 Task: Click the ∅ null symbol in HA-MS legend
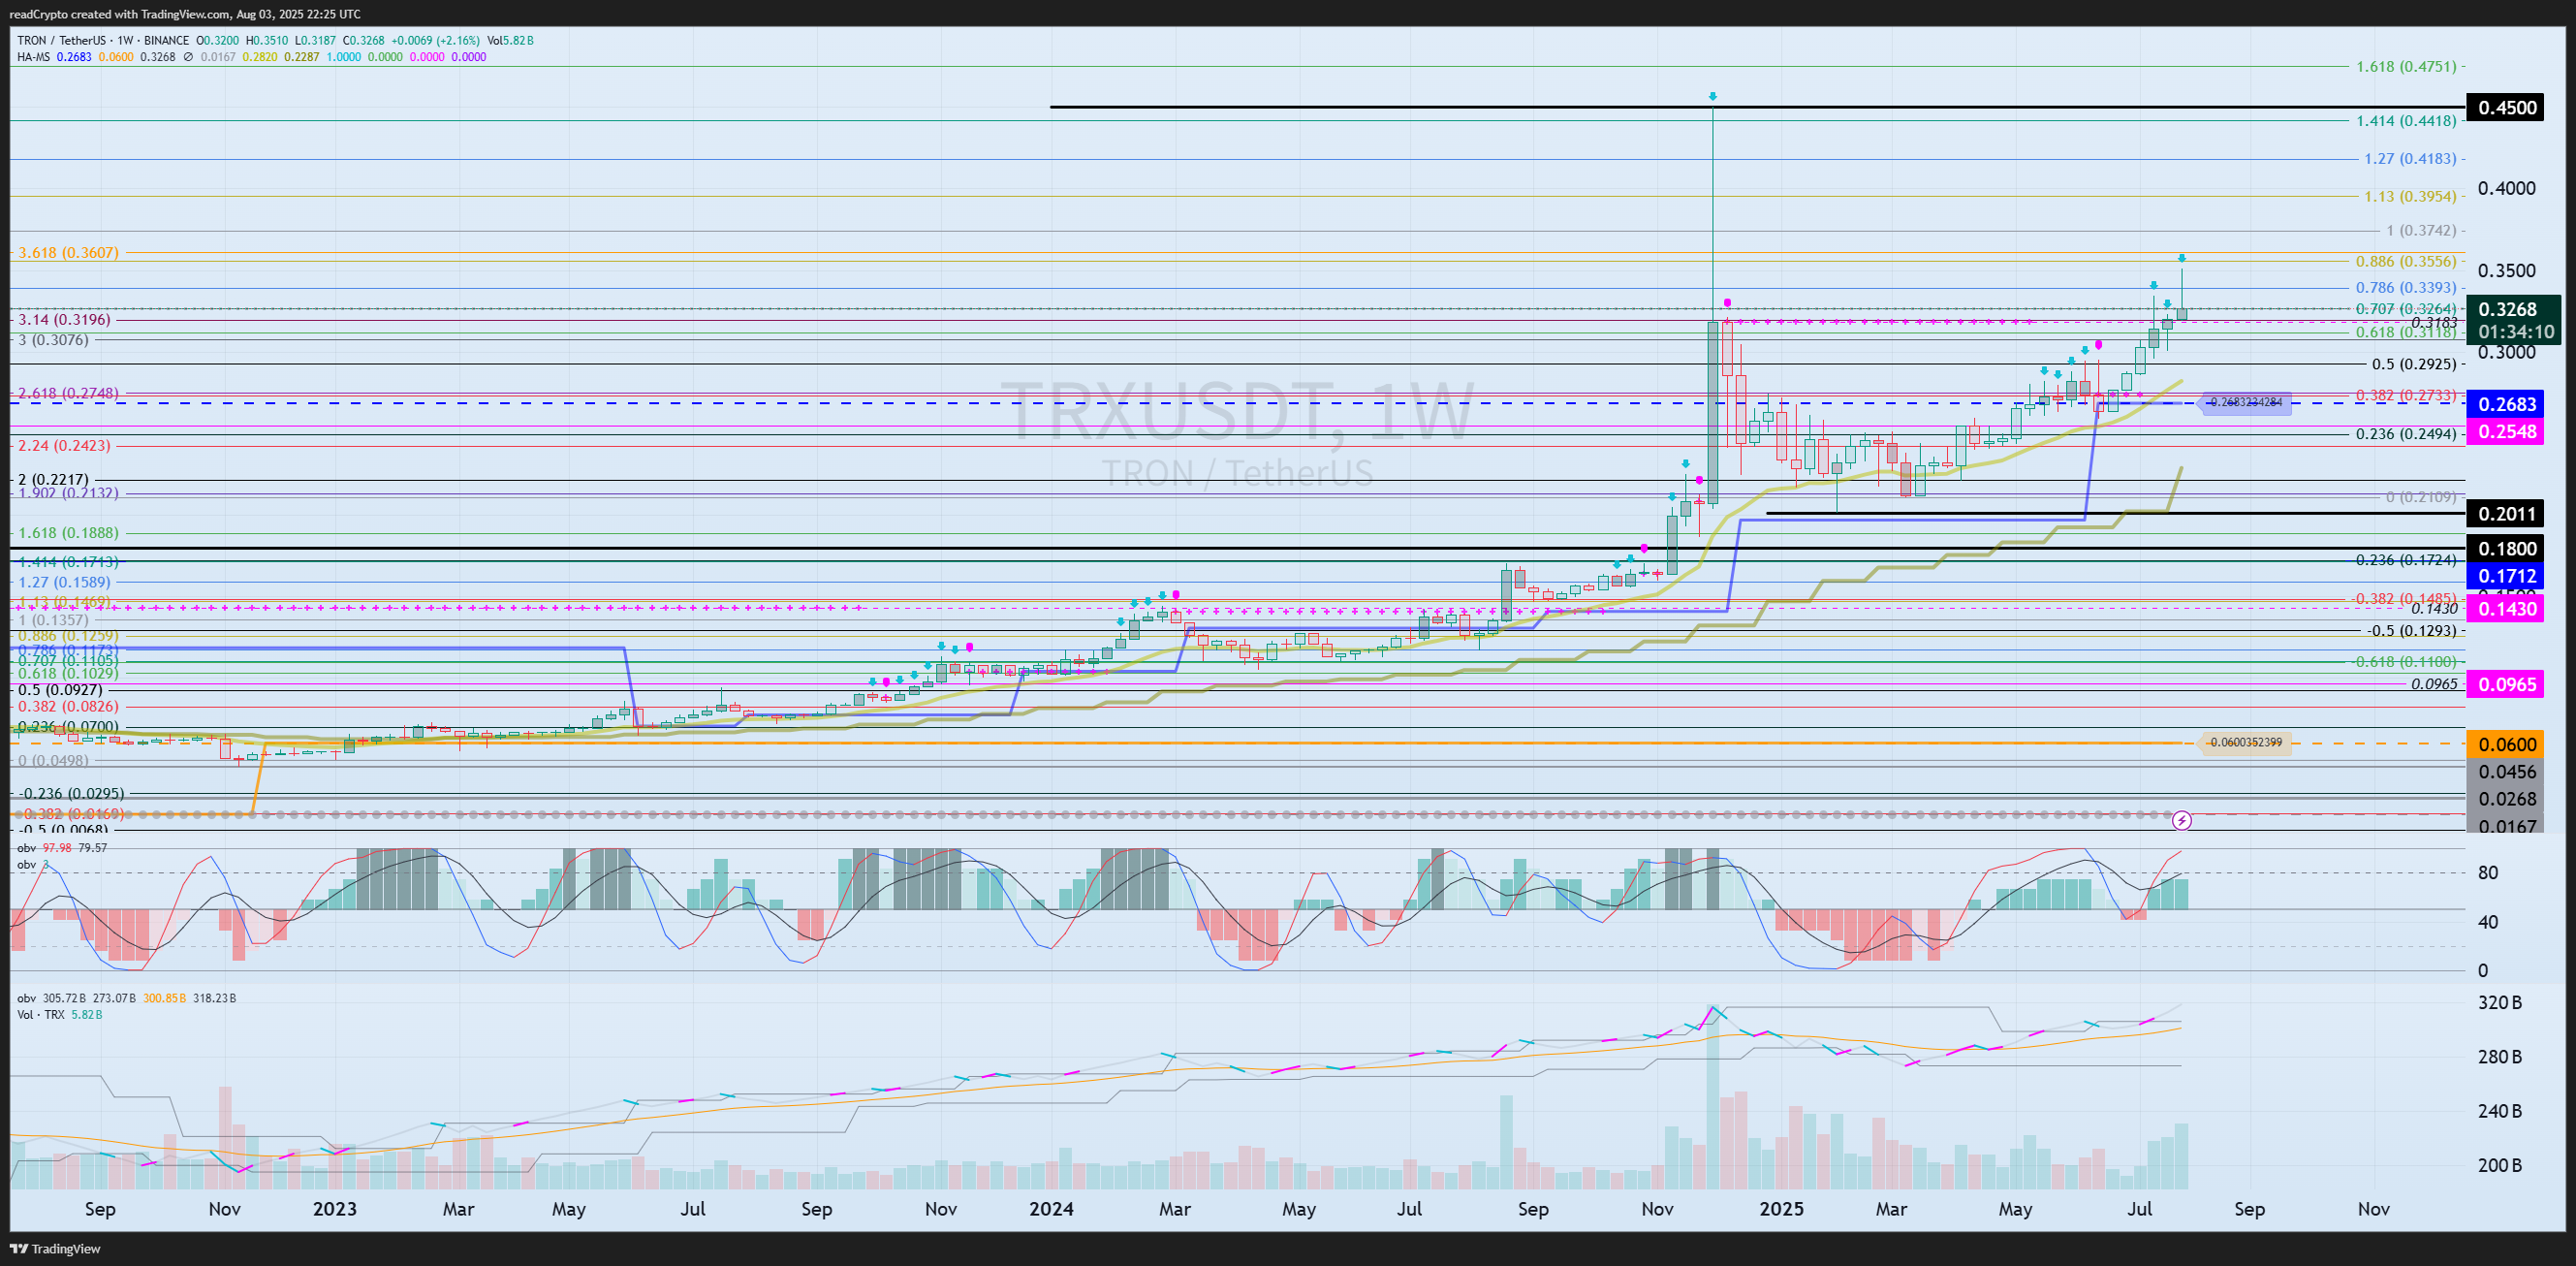[x=188, y=57]
